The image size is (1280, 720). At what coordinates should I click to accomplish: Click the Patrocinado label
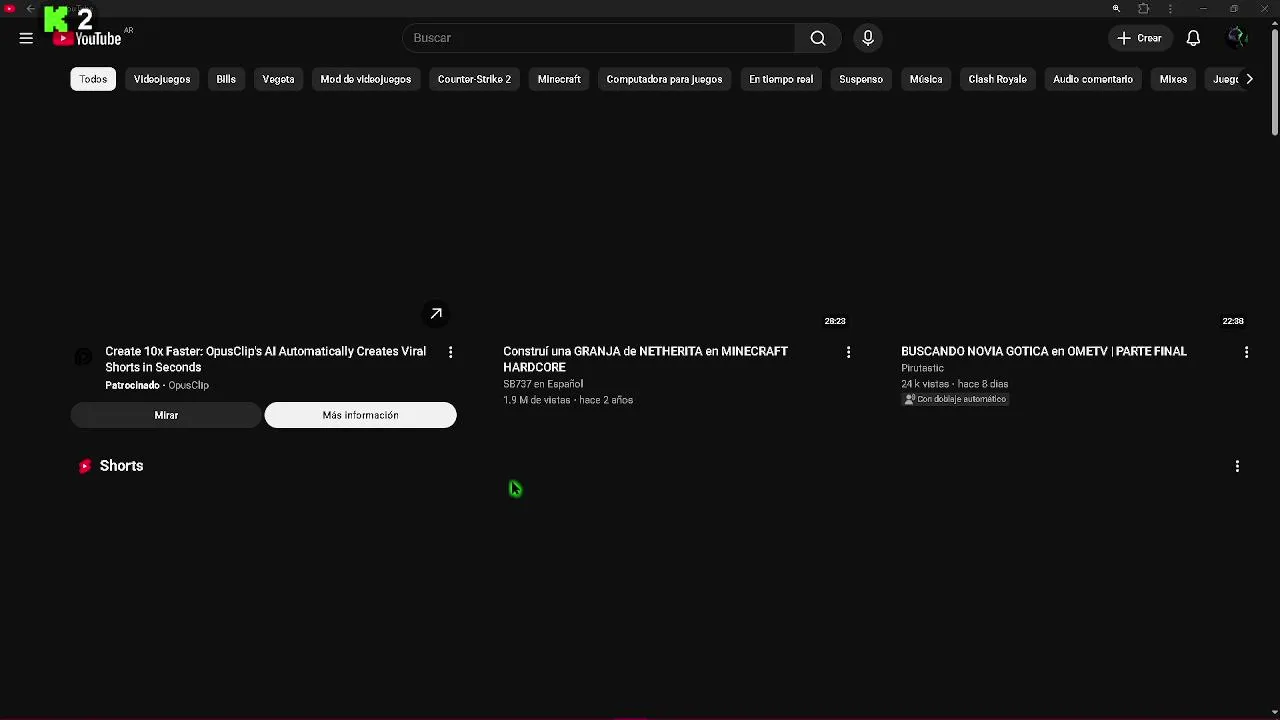tap(132, 385)
